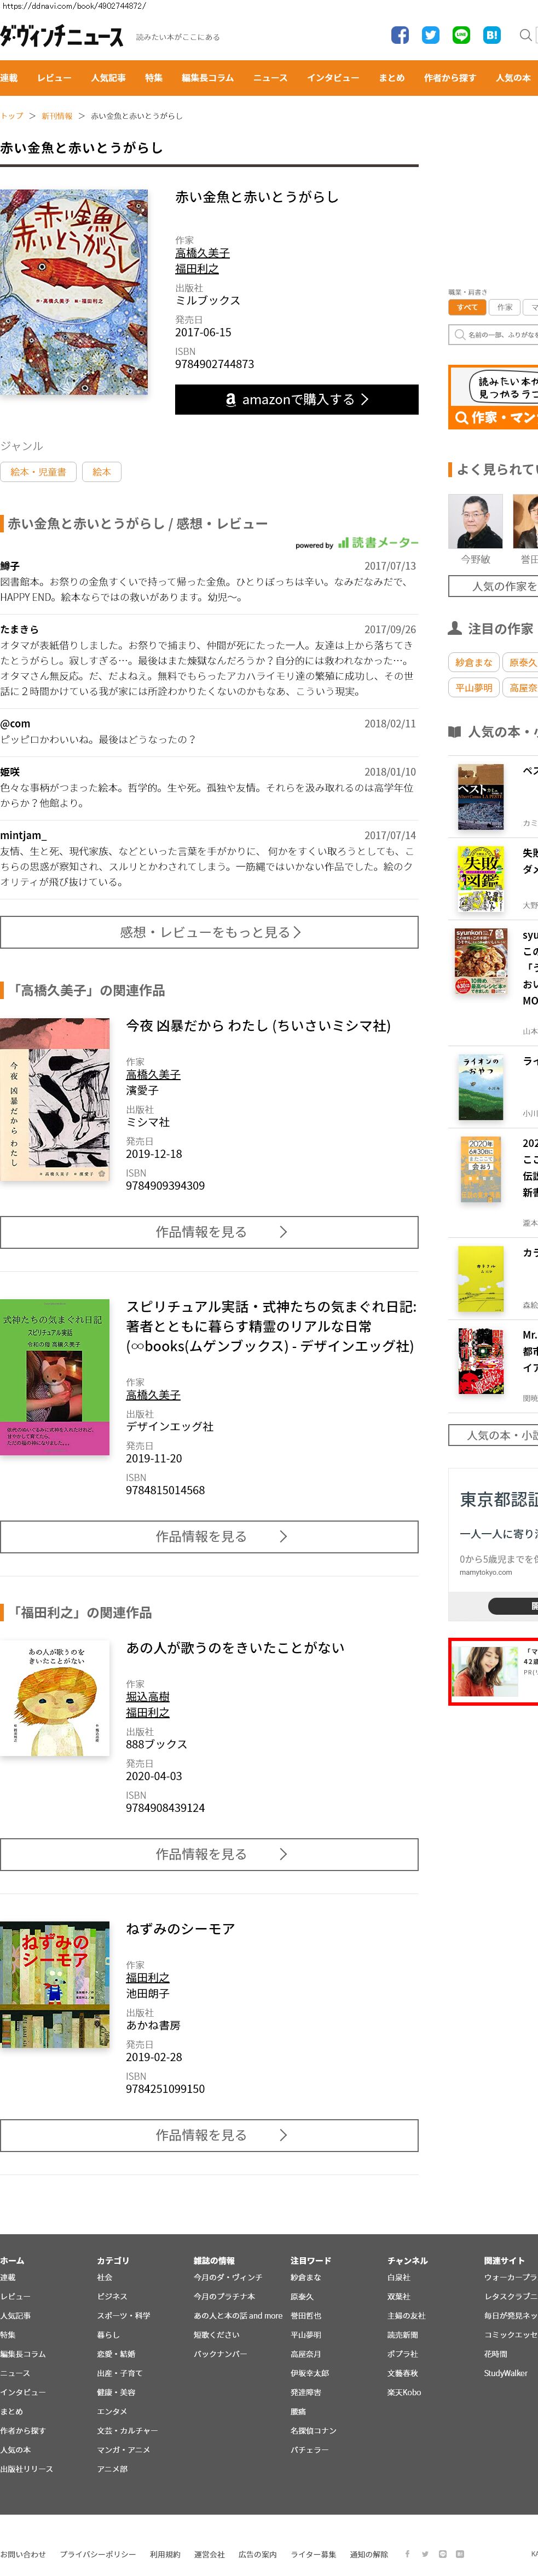Screen dimensions: 538x2576
Task: Click the 読書メーター logo
Action: point(378,542)
